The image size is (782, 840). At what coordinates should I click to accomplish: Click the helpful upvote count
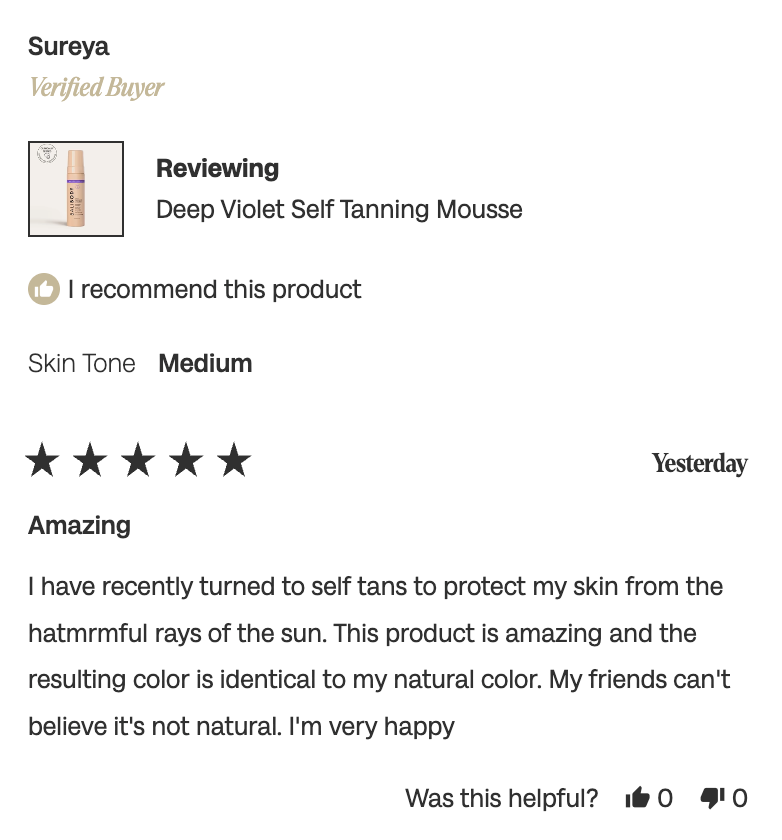(x=665, y=798)
